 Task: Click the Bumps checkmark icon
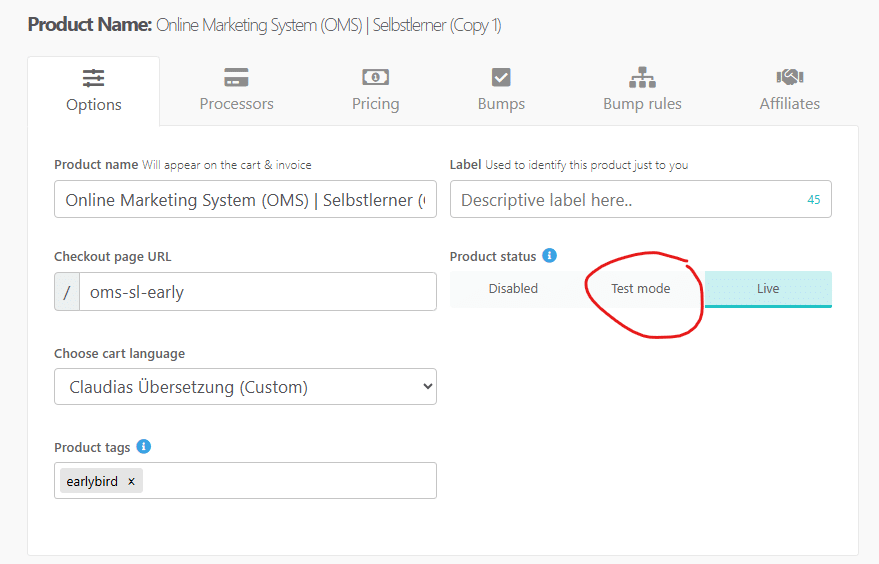(x=501, y=77)
